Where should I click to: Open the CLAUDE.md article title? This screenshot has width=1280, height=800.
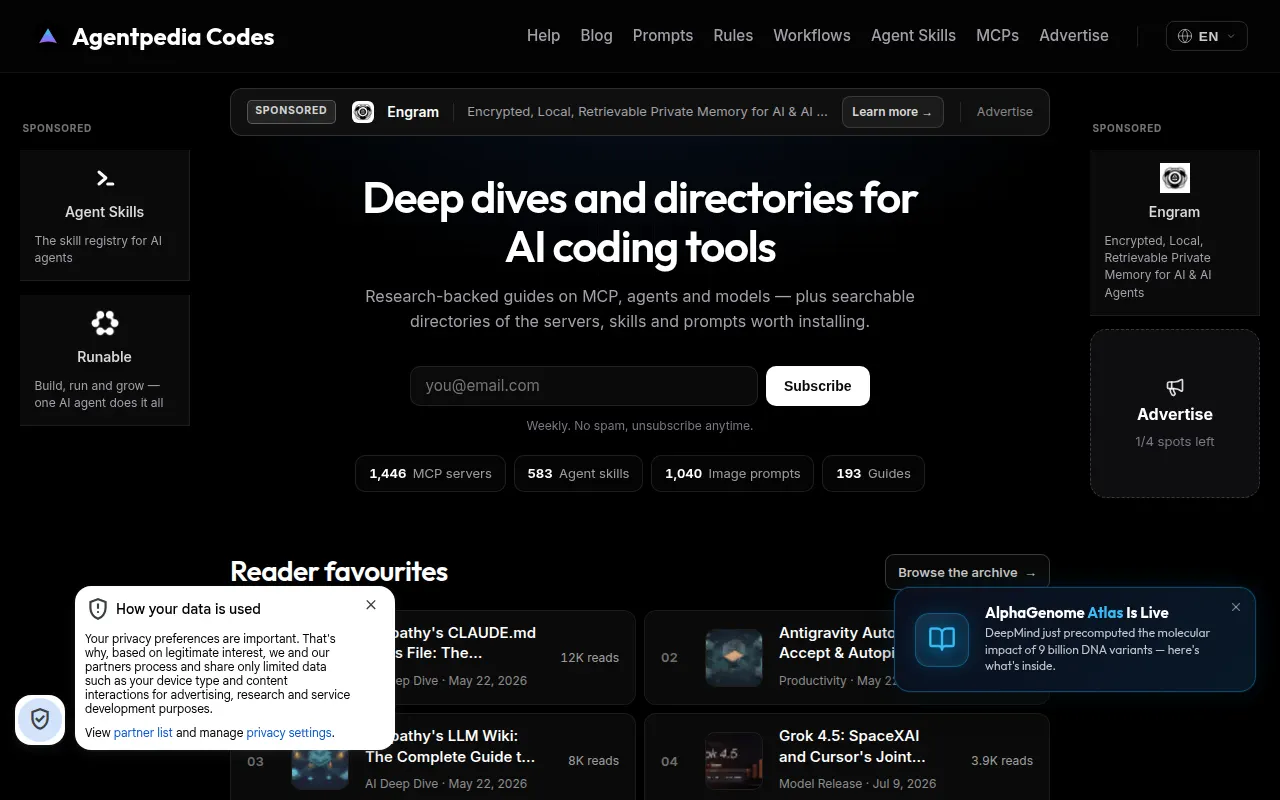(450, 643)
